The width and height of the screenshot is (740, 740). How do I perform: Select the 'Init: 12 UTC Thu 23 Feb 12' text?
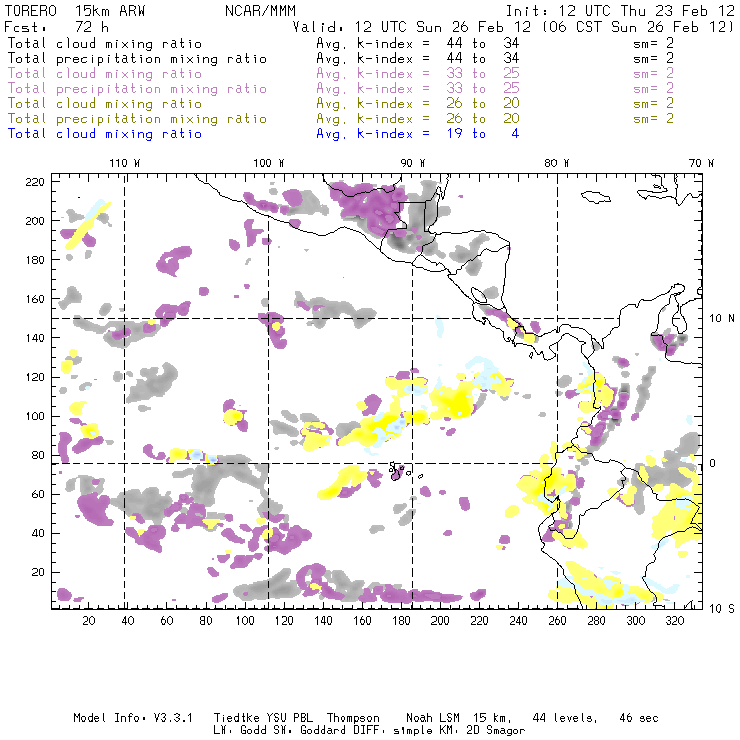620,11
